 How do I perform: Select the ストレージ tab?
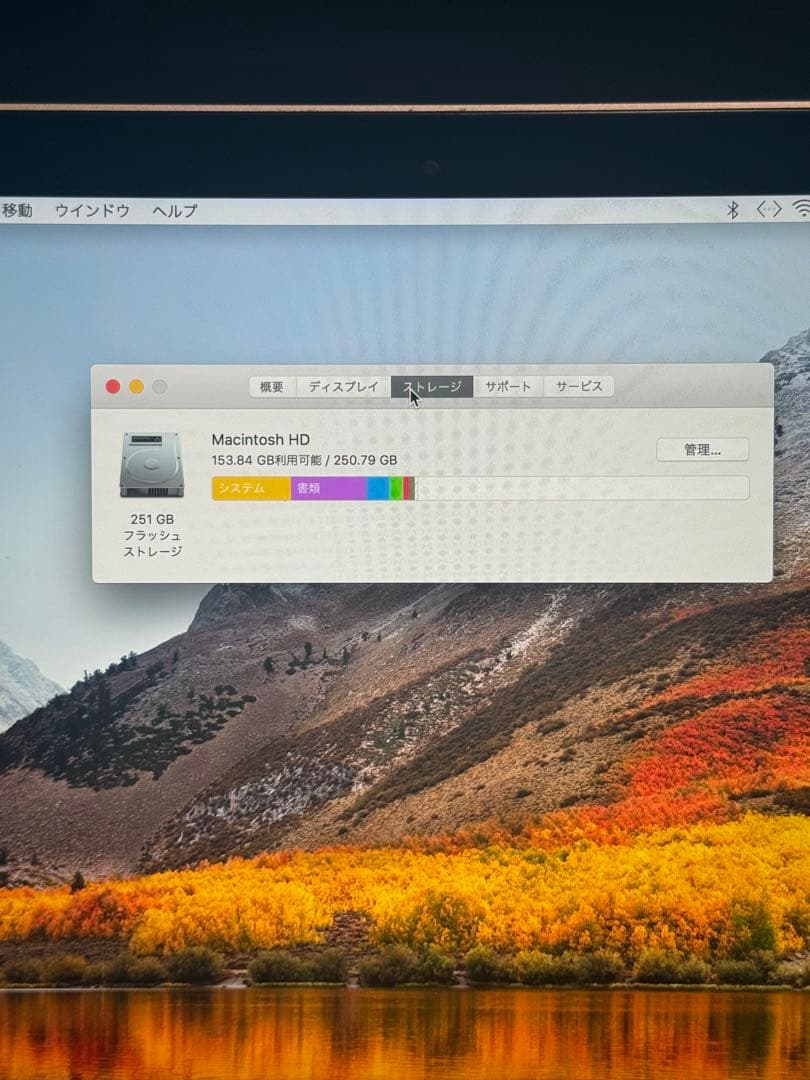(432, 384)
